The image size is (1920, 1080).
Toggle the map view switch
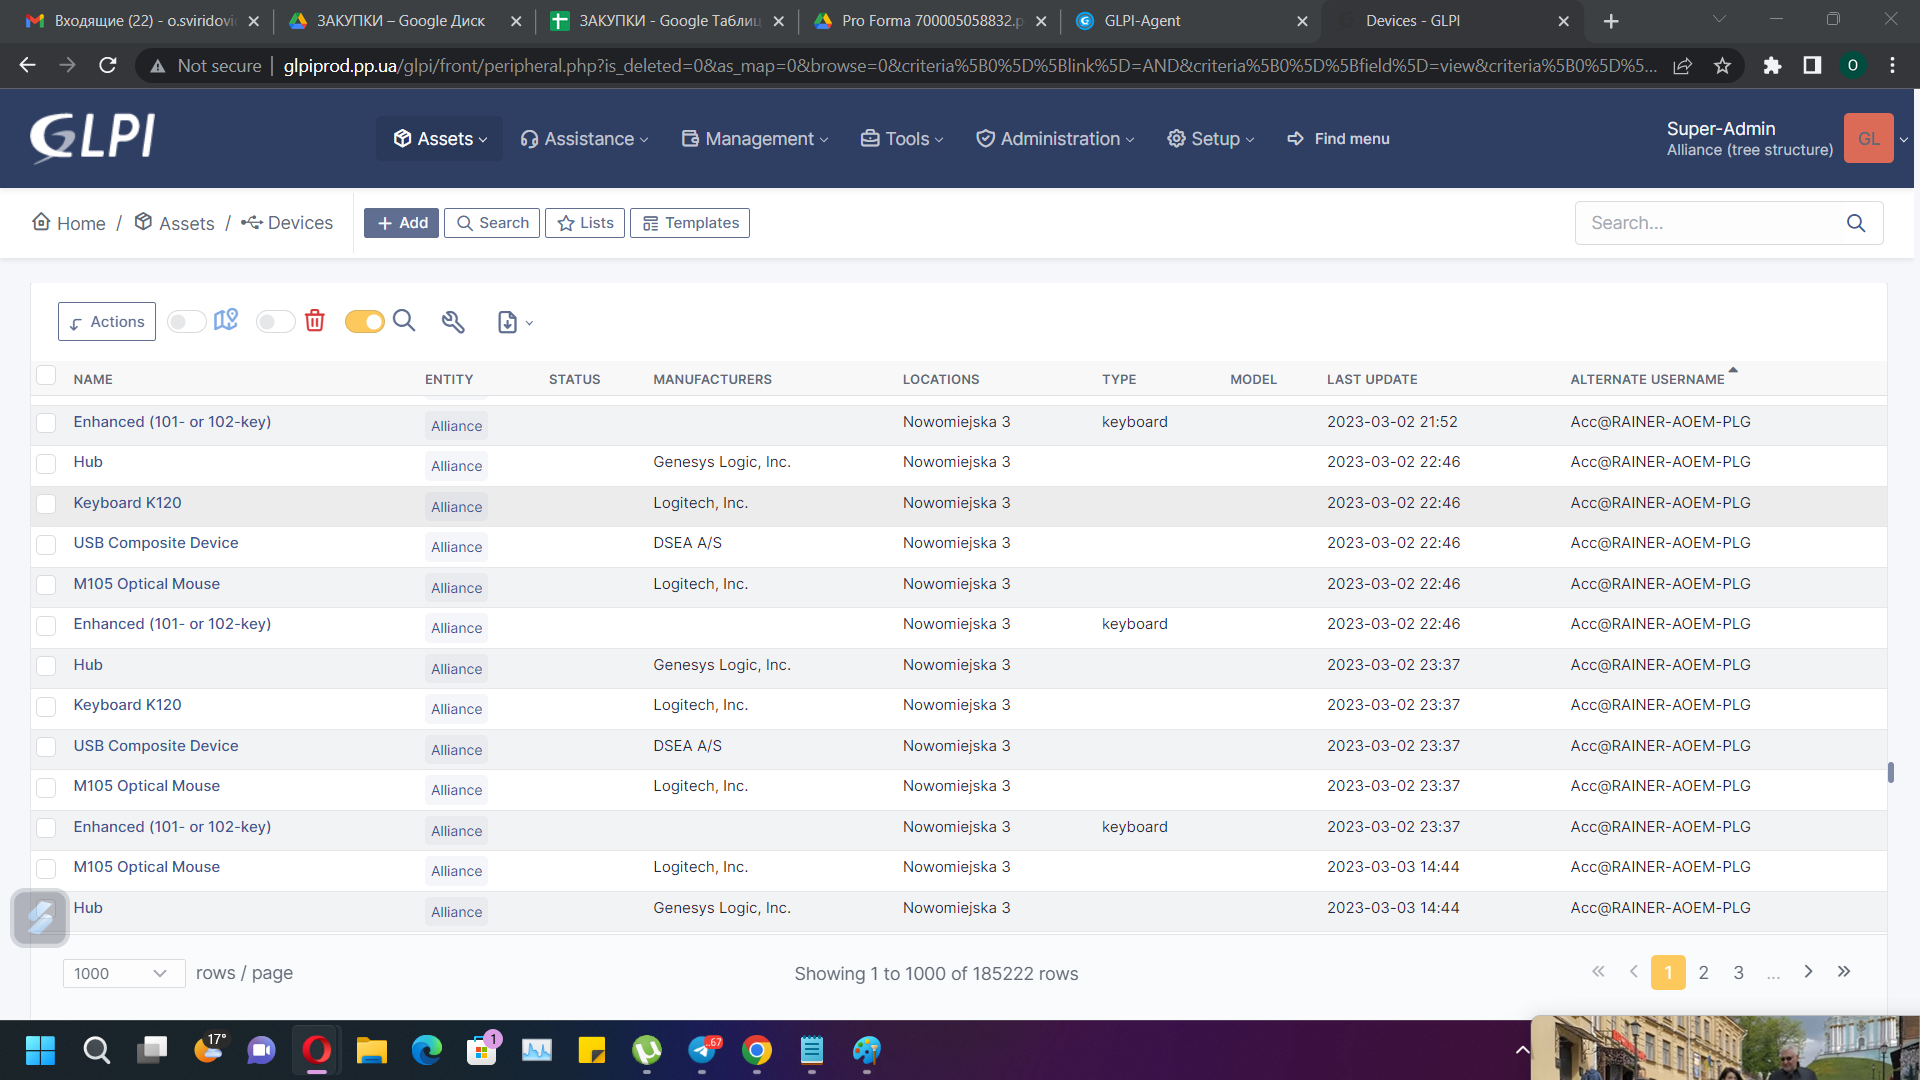click(x=186, y=322)
